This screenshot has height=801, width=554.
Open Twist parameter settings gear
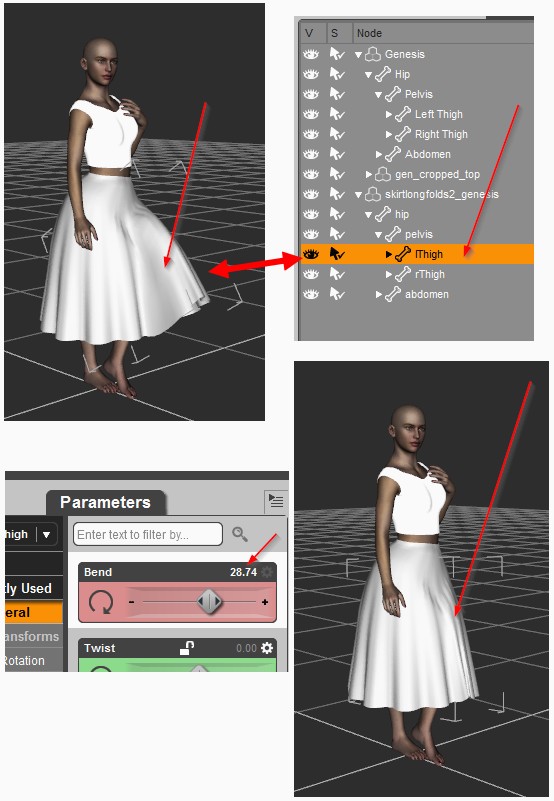(267, 648)
